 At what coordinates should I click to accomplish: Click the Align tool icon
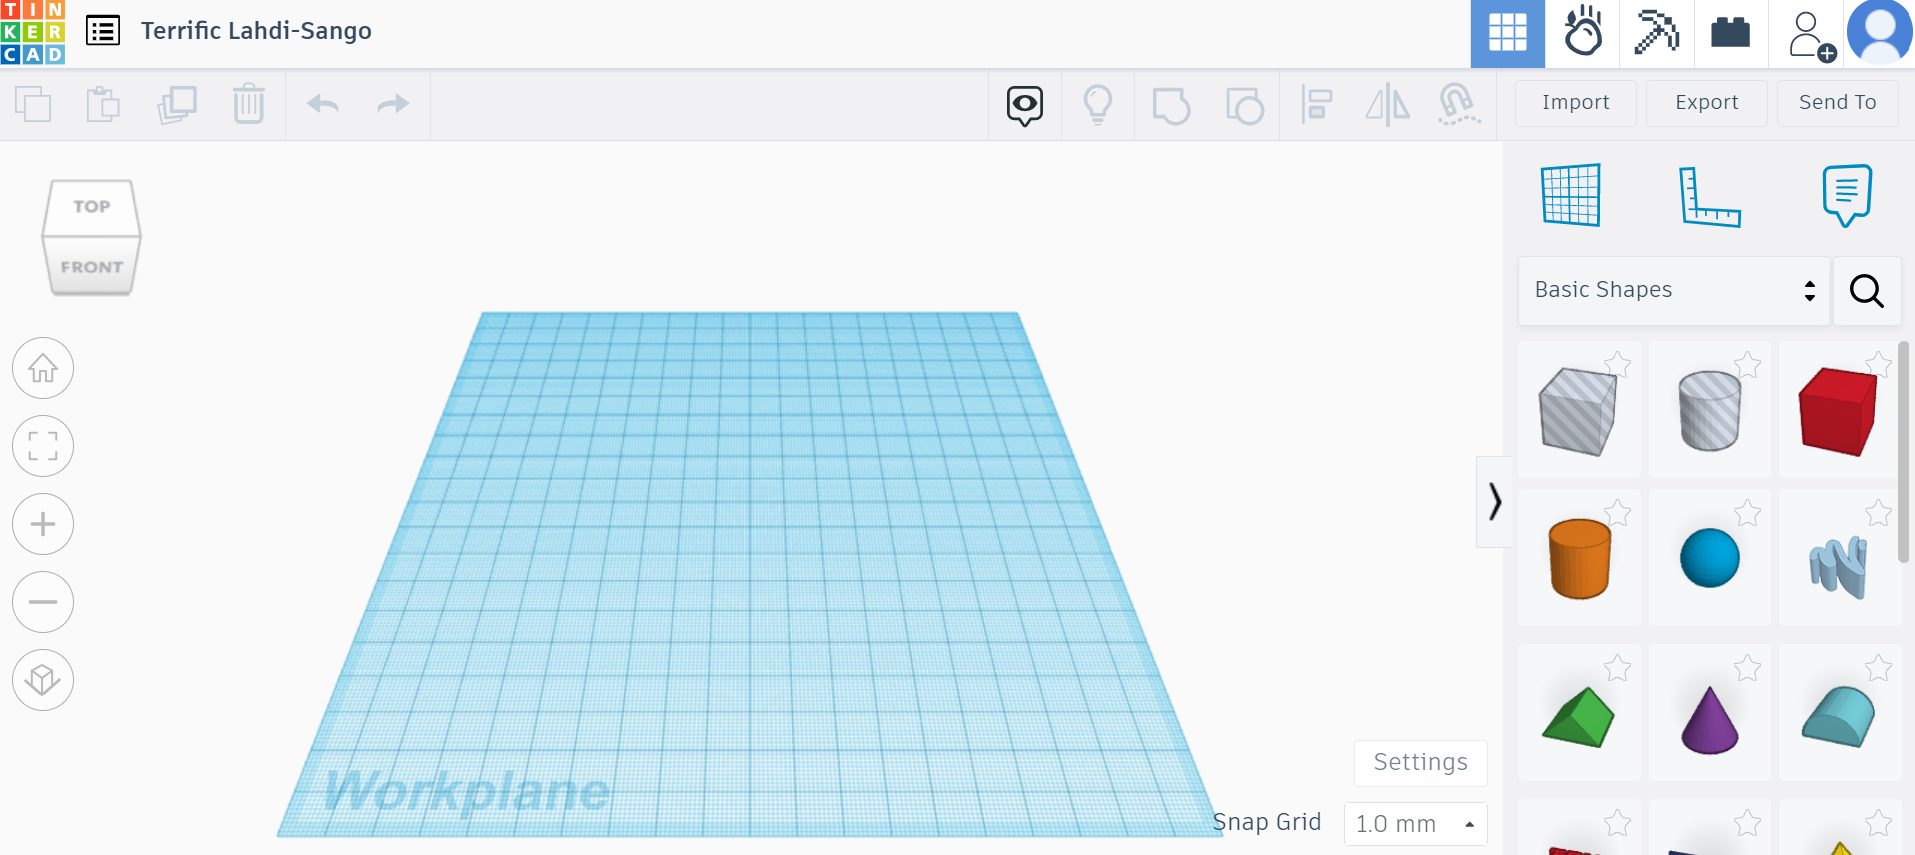(x=1317, y=104)
